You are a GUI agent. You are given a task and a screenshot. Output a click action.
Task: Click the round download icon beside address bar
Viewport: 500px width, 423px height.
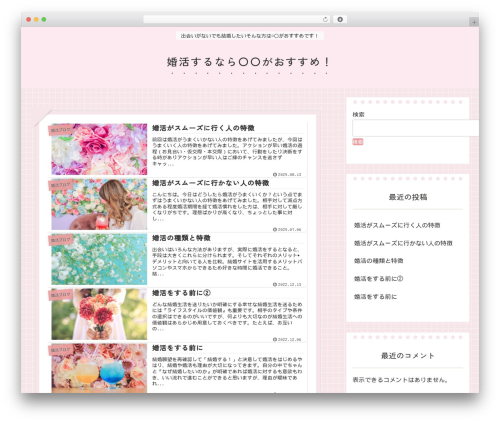pos(340,19)
